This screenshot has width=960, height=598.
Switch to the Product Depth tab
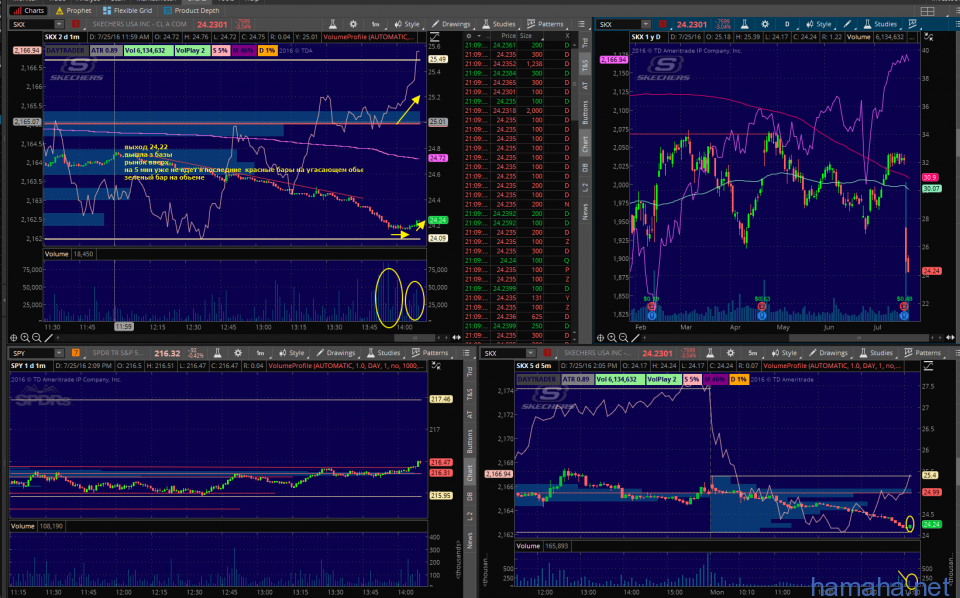[192, 10]
